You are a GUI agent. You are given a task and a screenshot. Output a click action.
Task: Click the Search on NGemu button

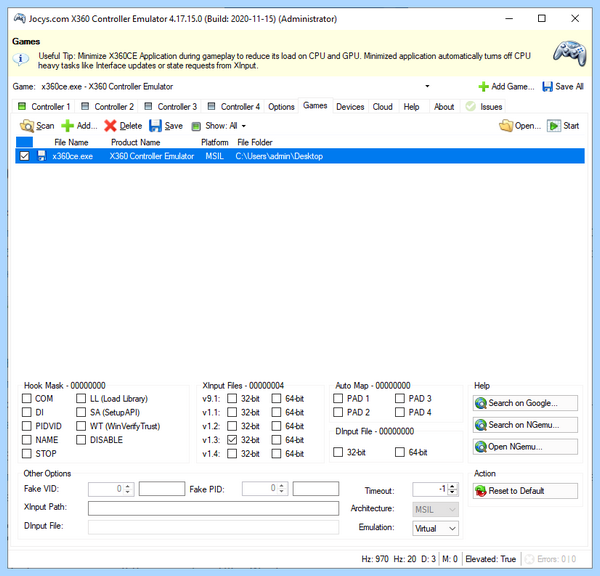pos(525,425)
